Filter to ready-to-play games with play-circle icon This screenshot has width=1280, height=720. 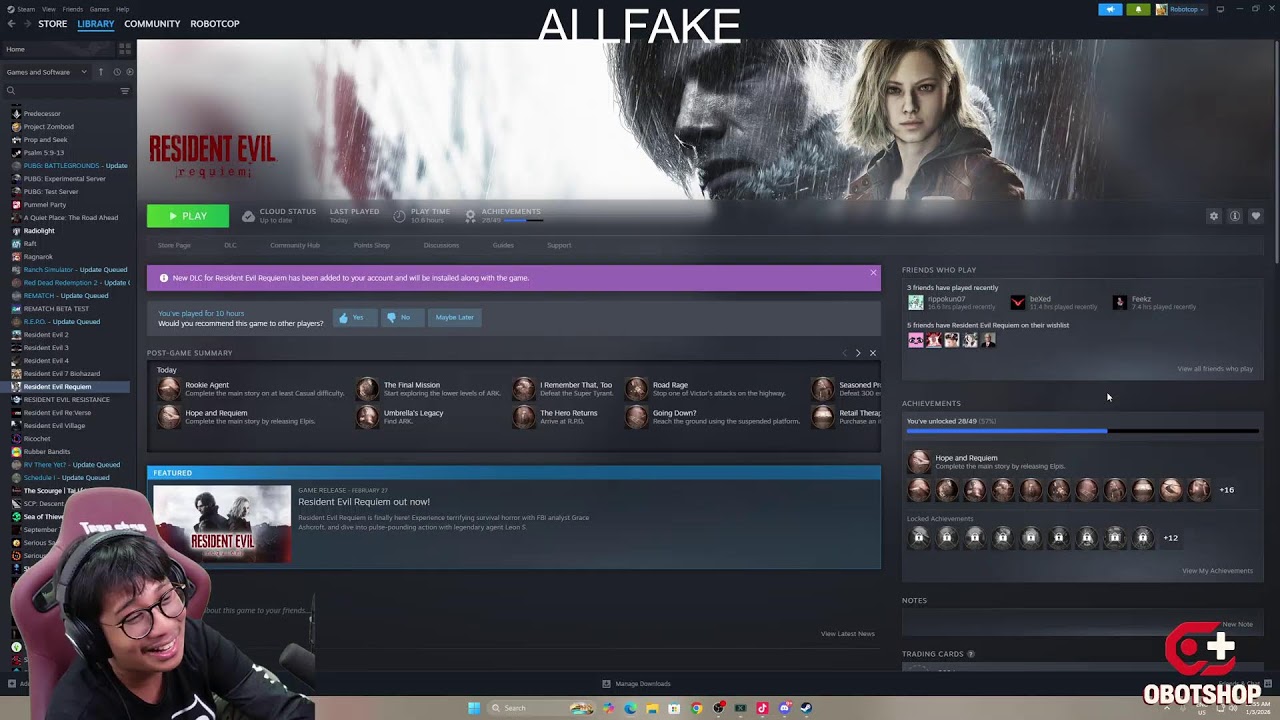(128, 72)
